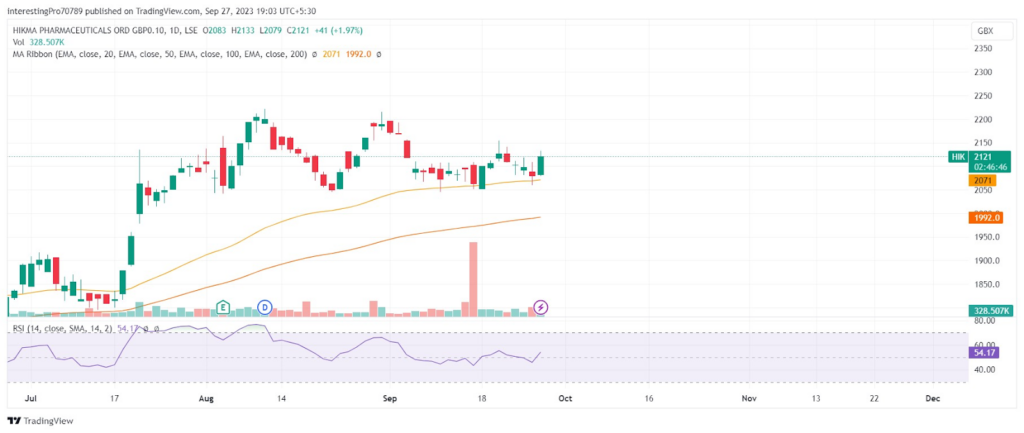Click the HIK symbol tag on price axis
Screen dimensions: 1024x433
[x=957, y=156]
